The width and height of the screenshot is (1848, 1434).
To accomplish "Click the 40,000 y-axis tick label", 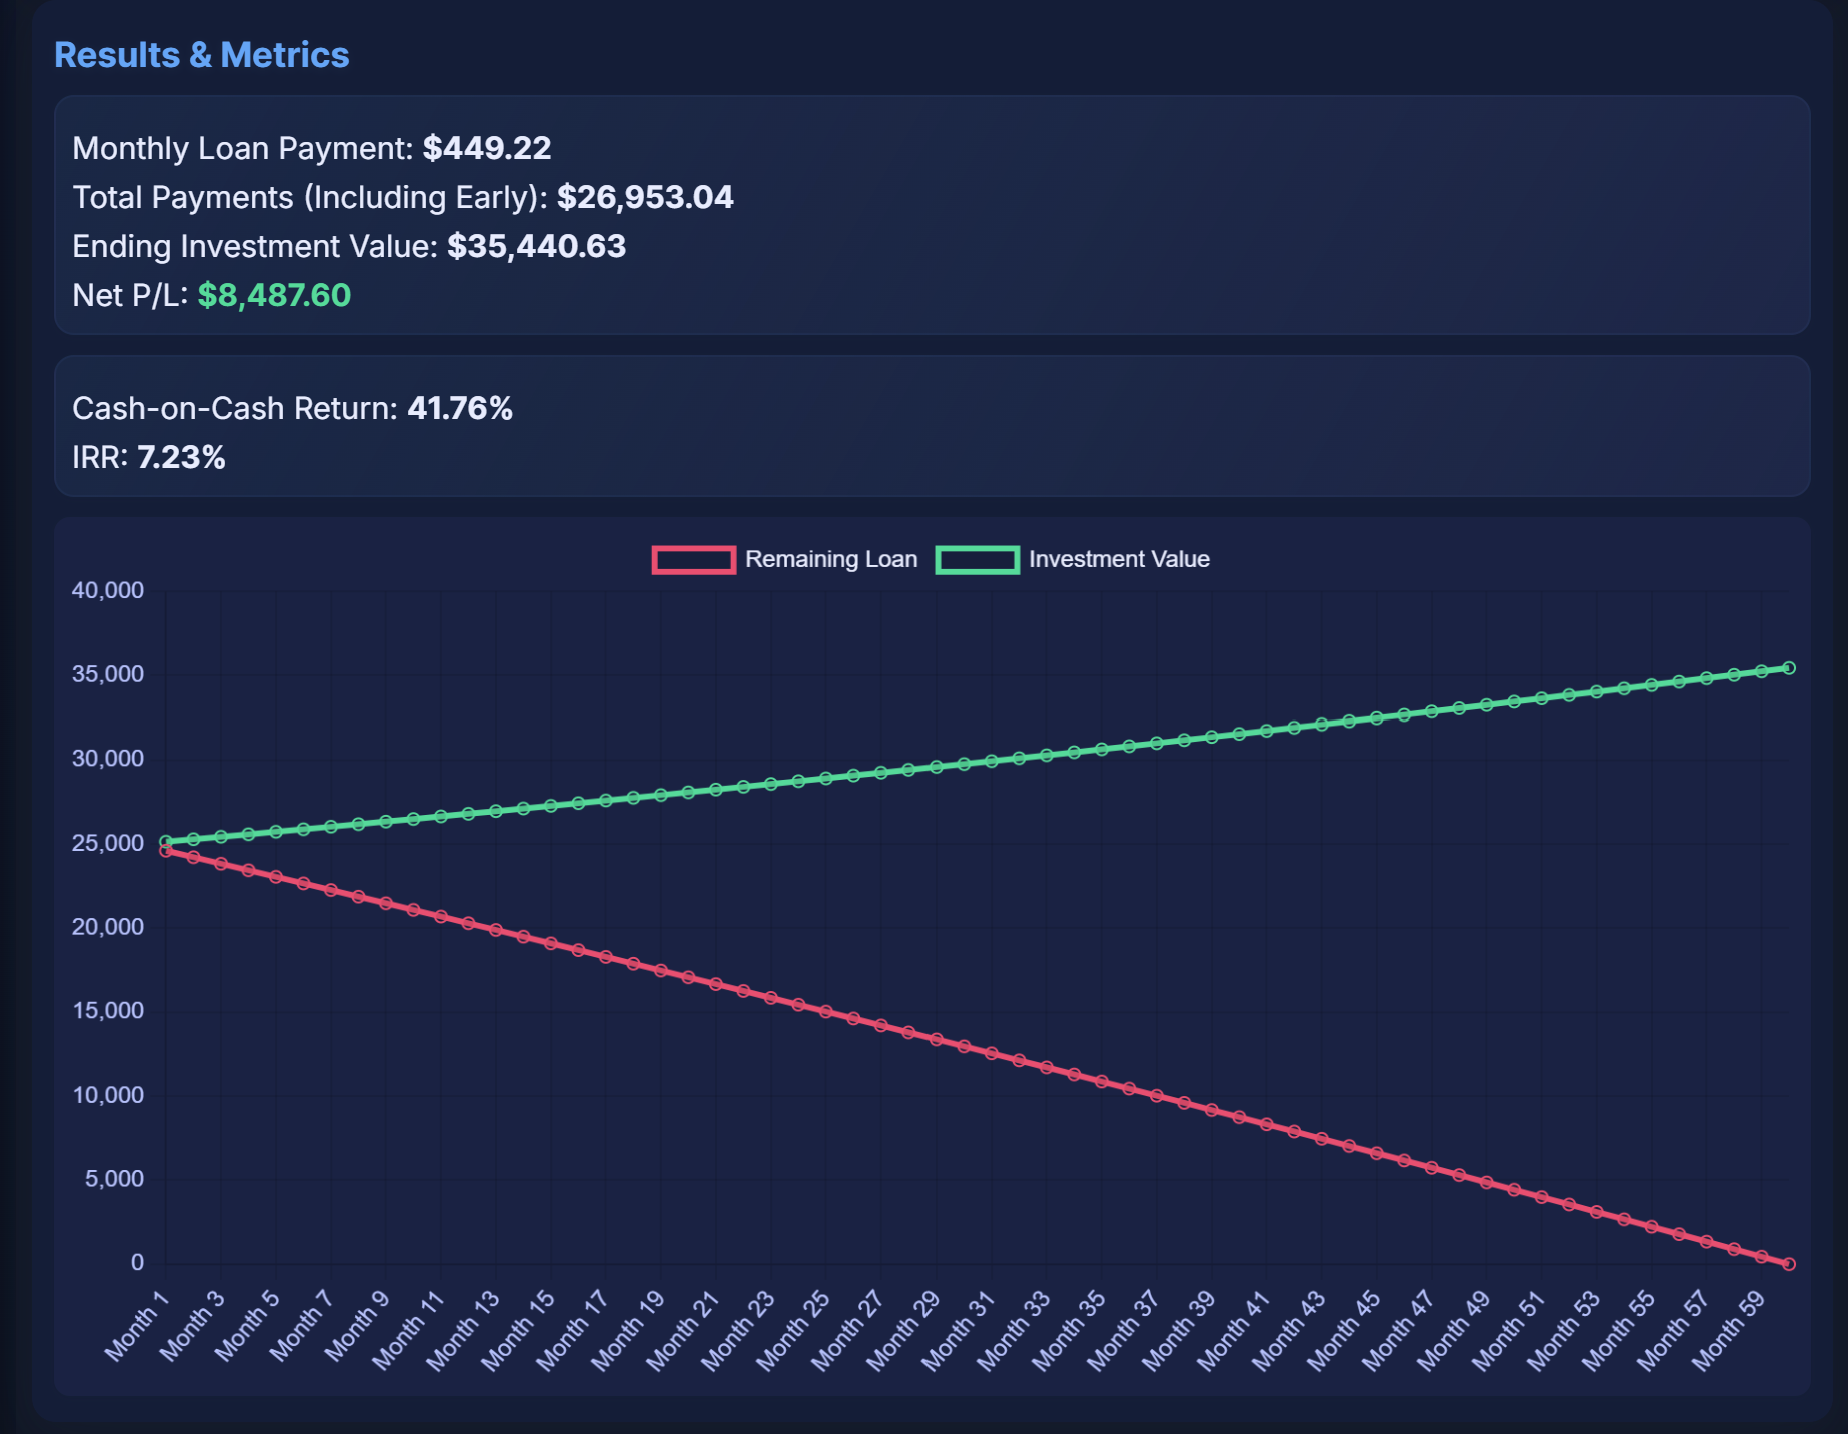I will [x=108, y=590].
